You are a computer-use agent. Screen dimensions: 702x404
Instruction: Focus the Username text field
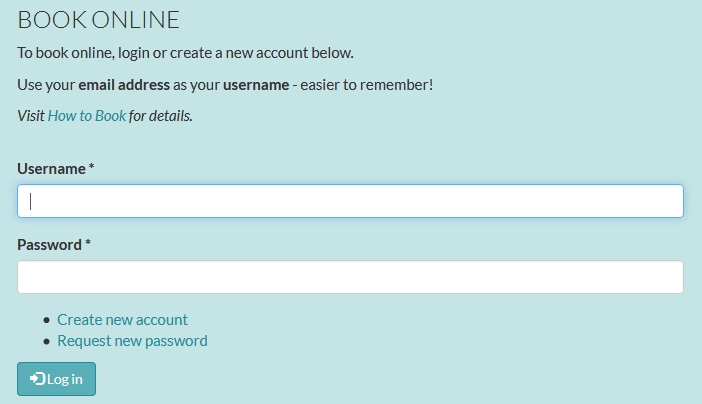coord(350,201)
